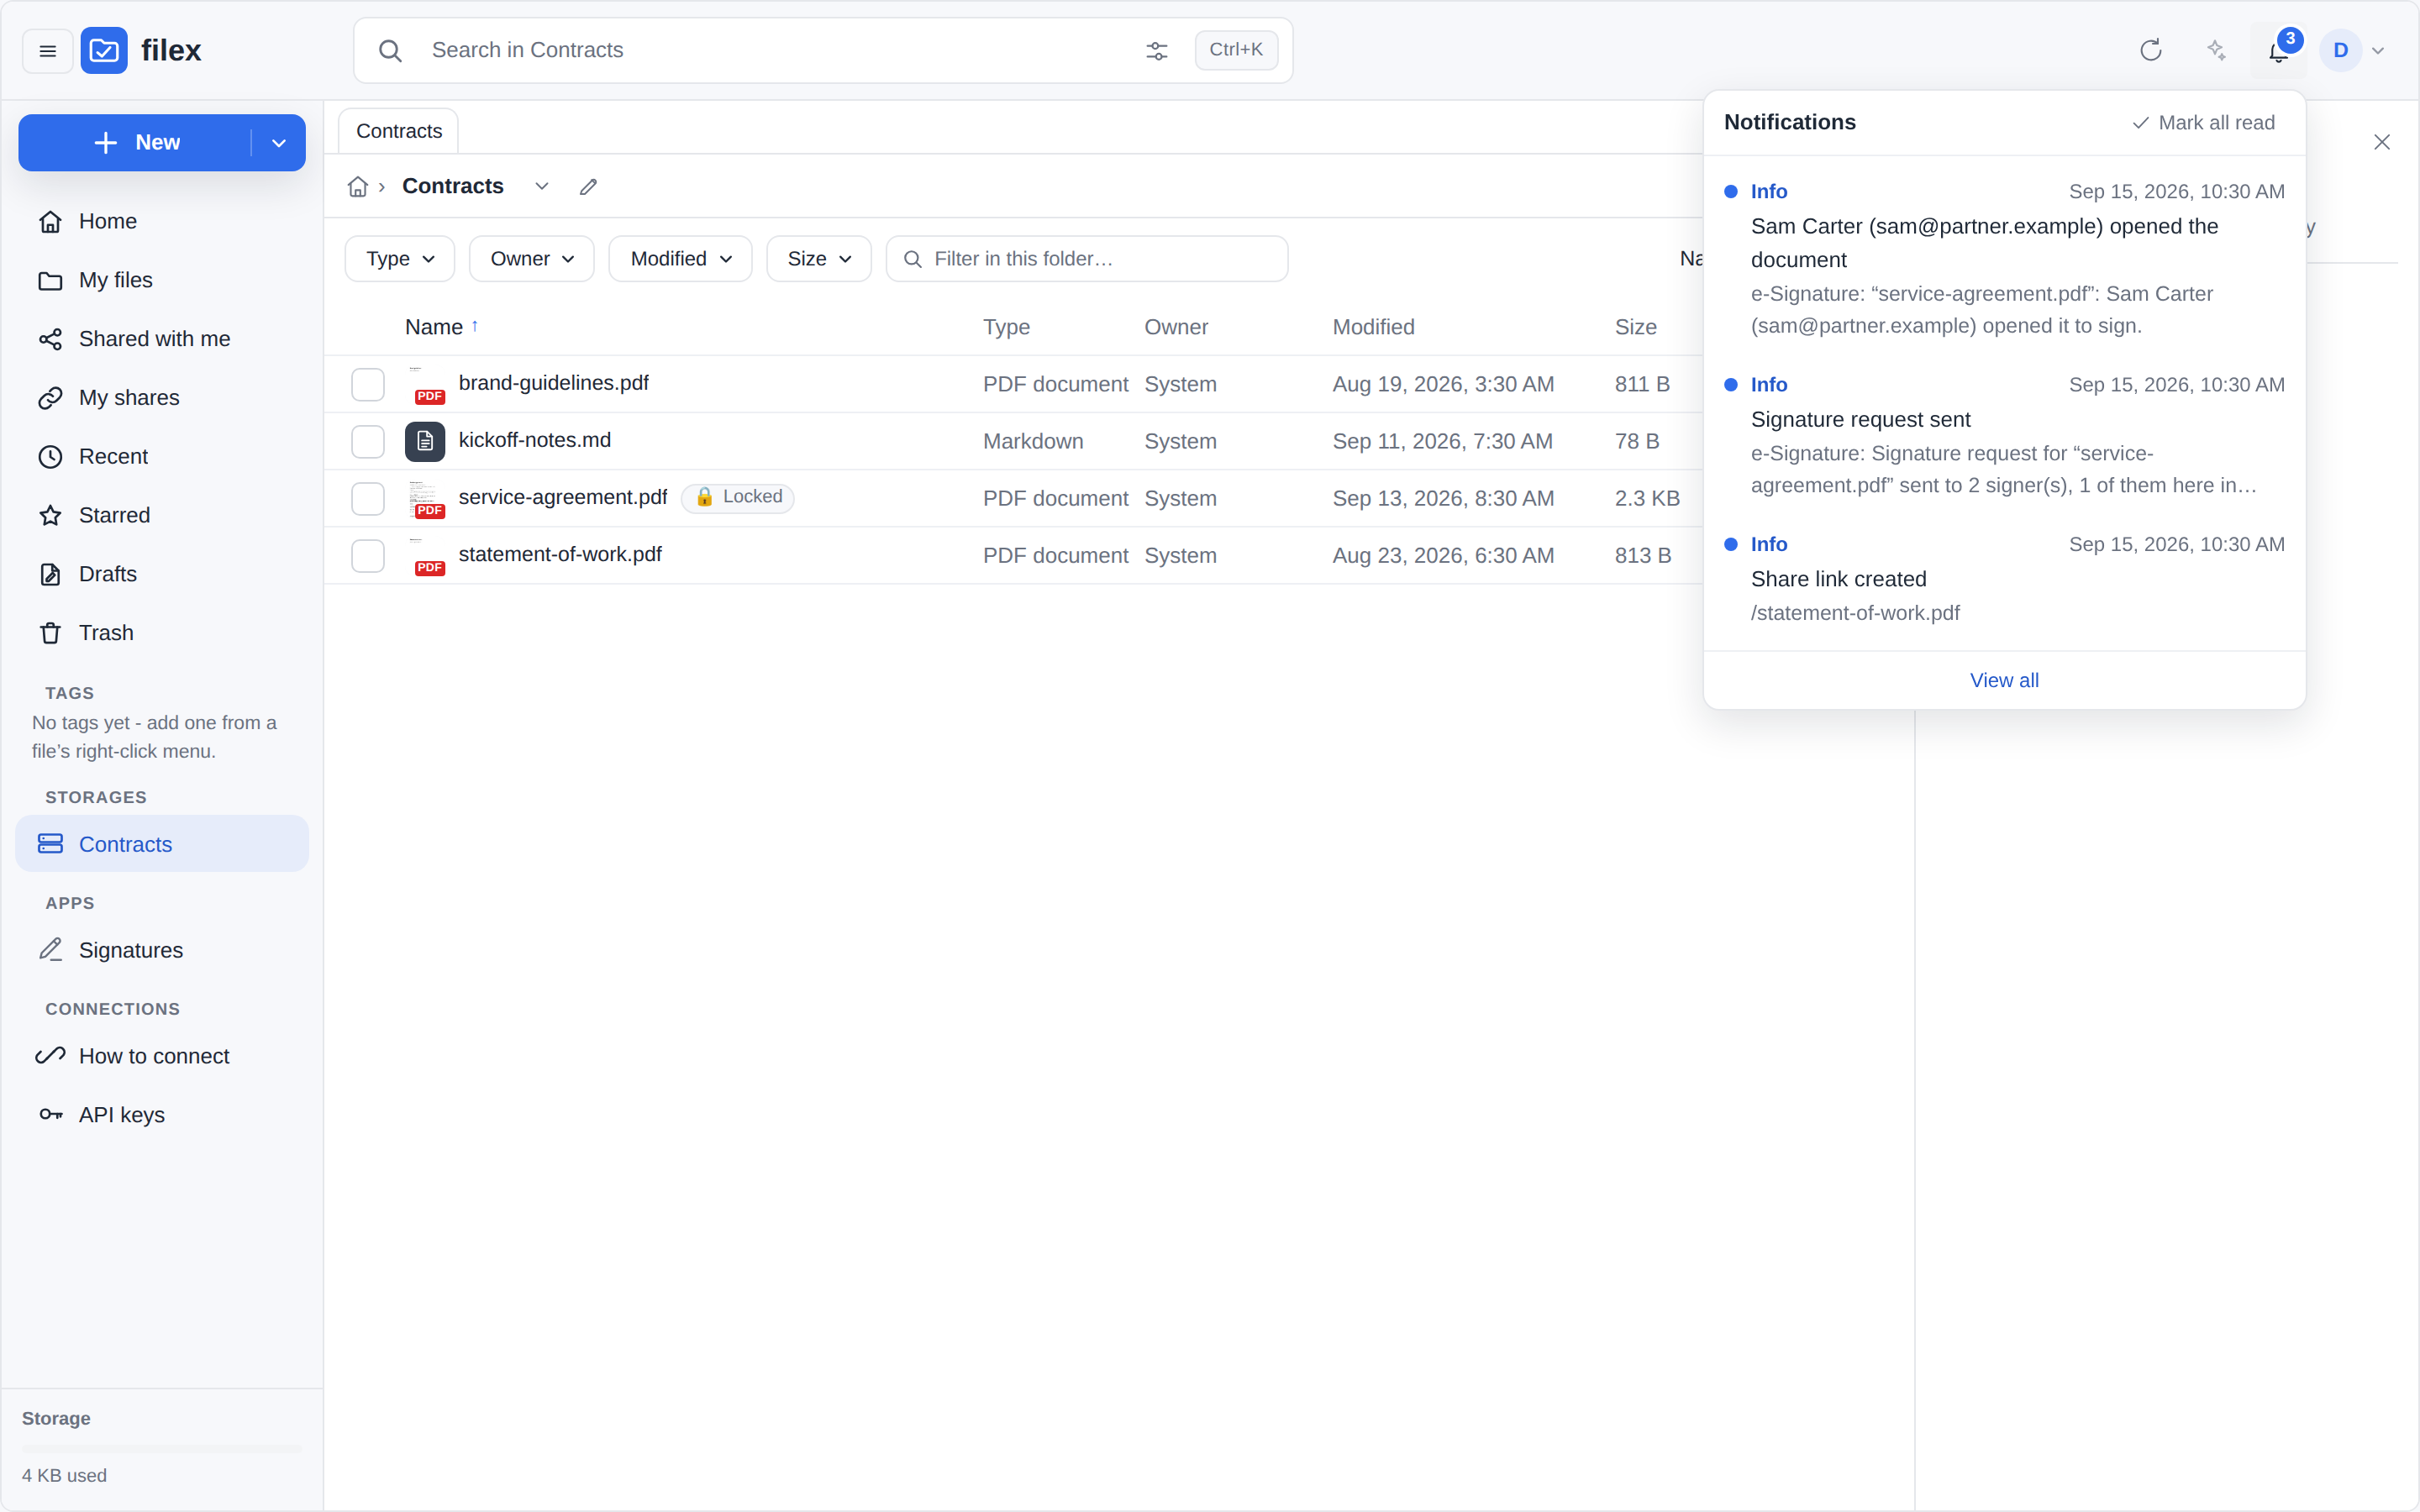The height and width of the screenshot is (1512, 2420).
Task: Select the Contracts tab
Action: coord(398,131)
